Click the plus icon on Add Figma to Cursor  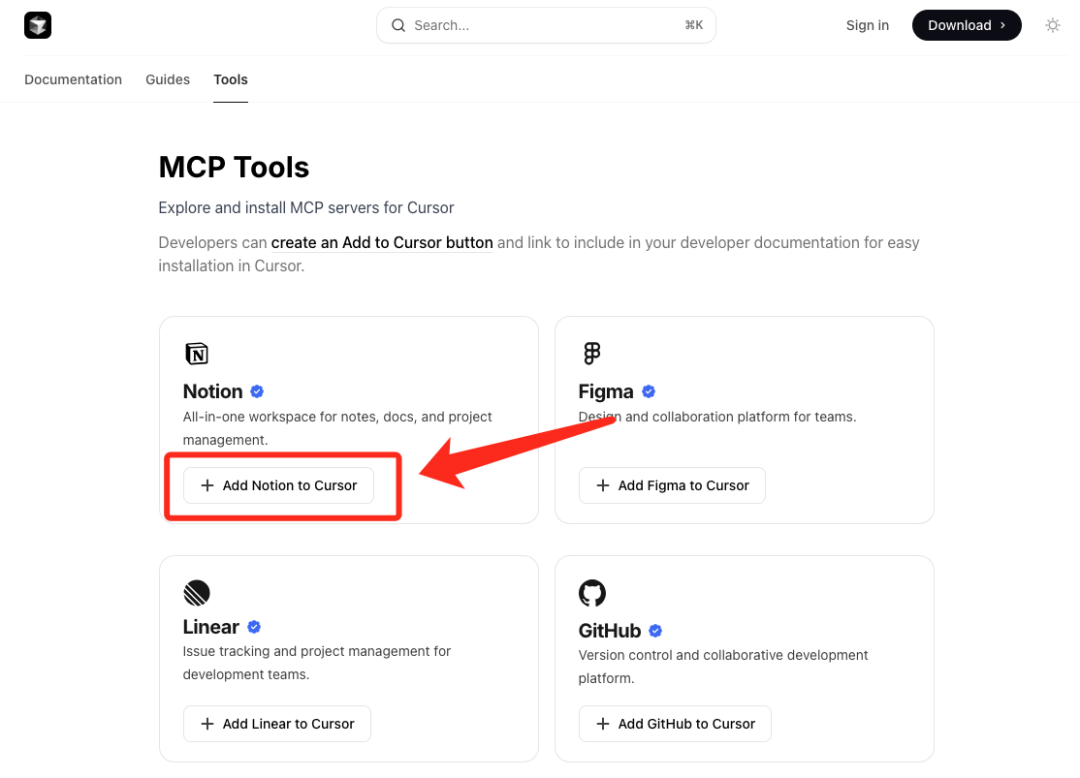(x=603, y=485)
